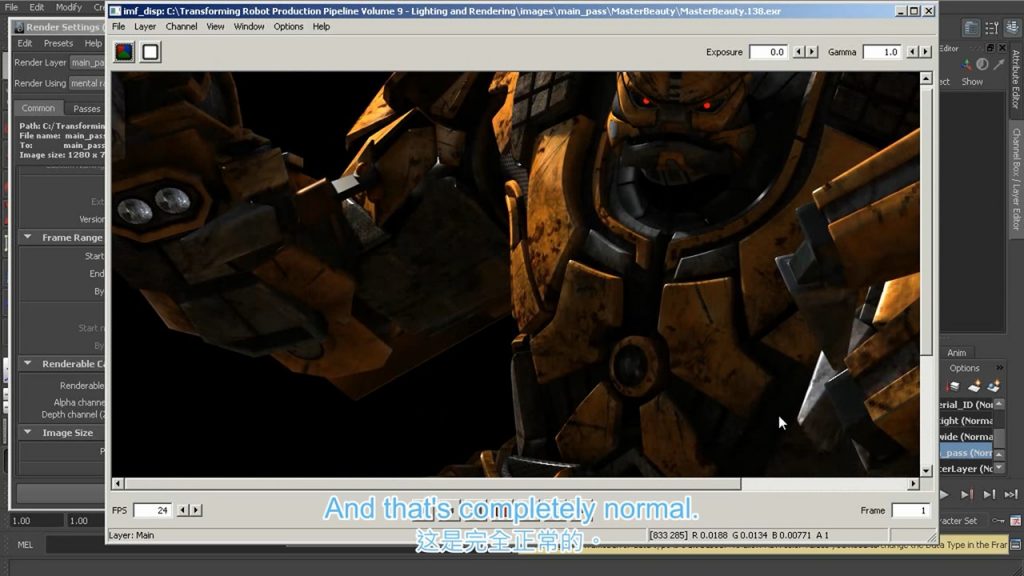Open the Render Using dropdown
Screen dimensions: 1024x576
tap(88, 83)
